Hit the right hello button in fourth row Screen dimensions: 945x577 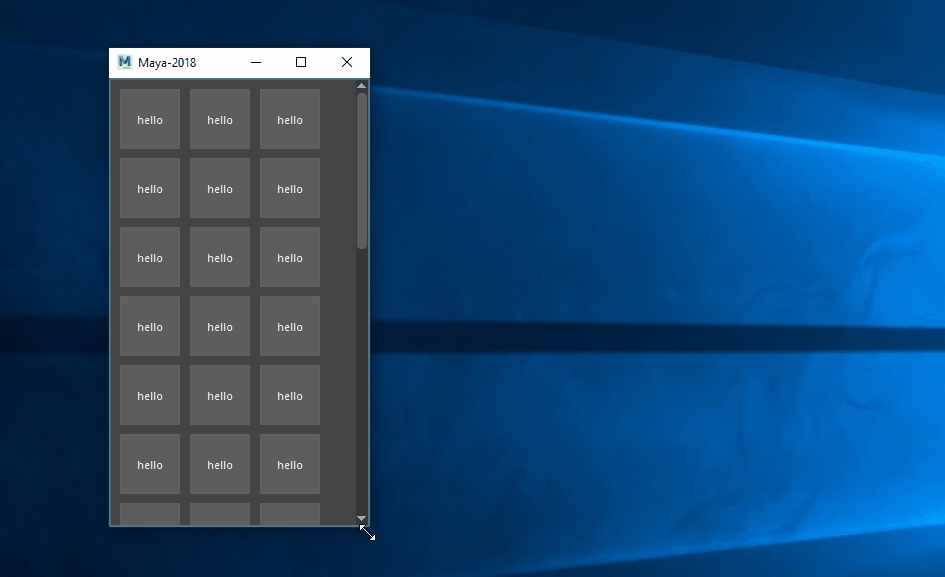point(290,326)
